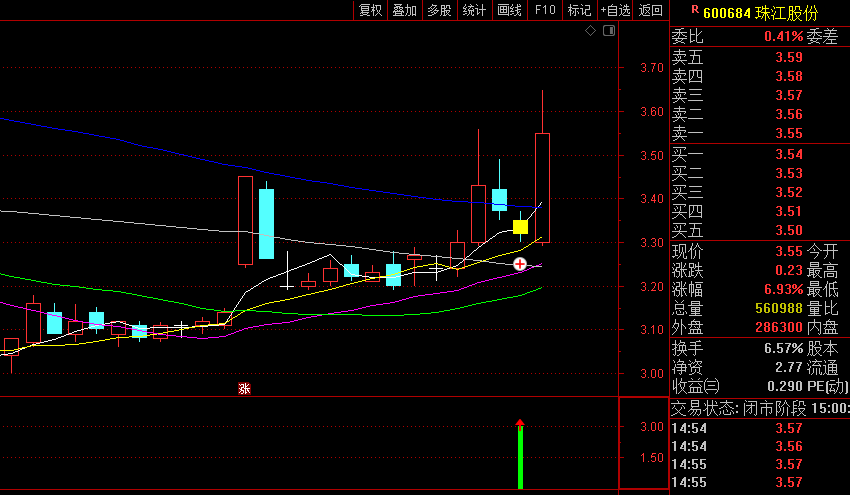Click 涨跌 value 0.23
The height and width of the screenshot is (495, 850).
(x=789, y=271)
